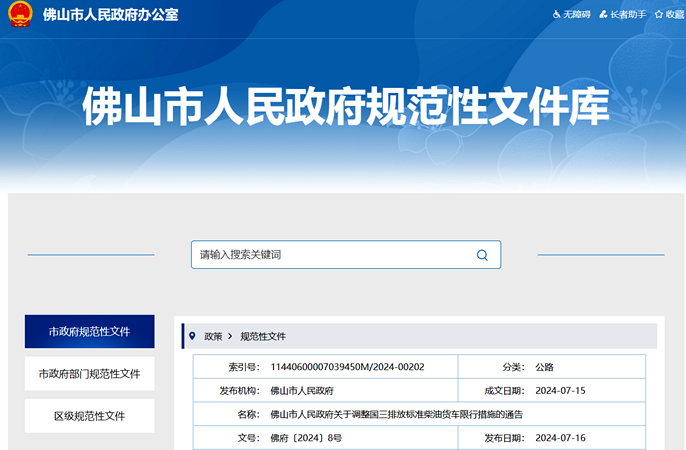Click the 文号 label cell
Image resolution: width=686 pixels, height=450 pixels.
[248, 438]
